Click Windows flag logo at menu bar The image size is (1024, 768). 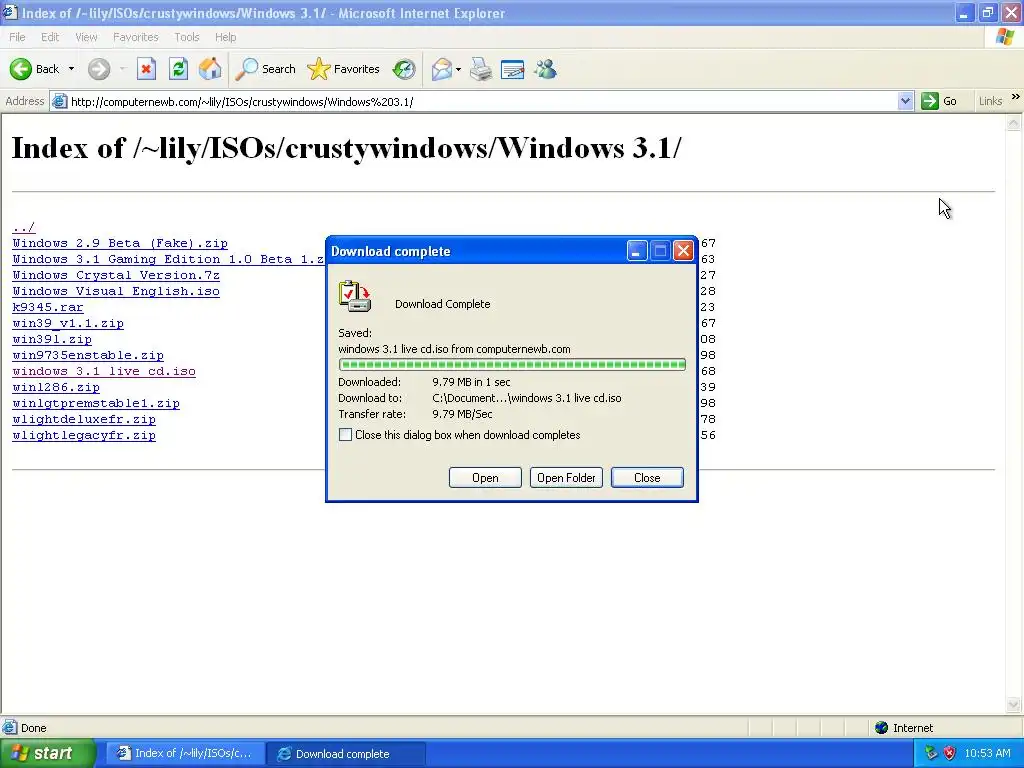pyautogui.click(x=1005, y=37)
